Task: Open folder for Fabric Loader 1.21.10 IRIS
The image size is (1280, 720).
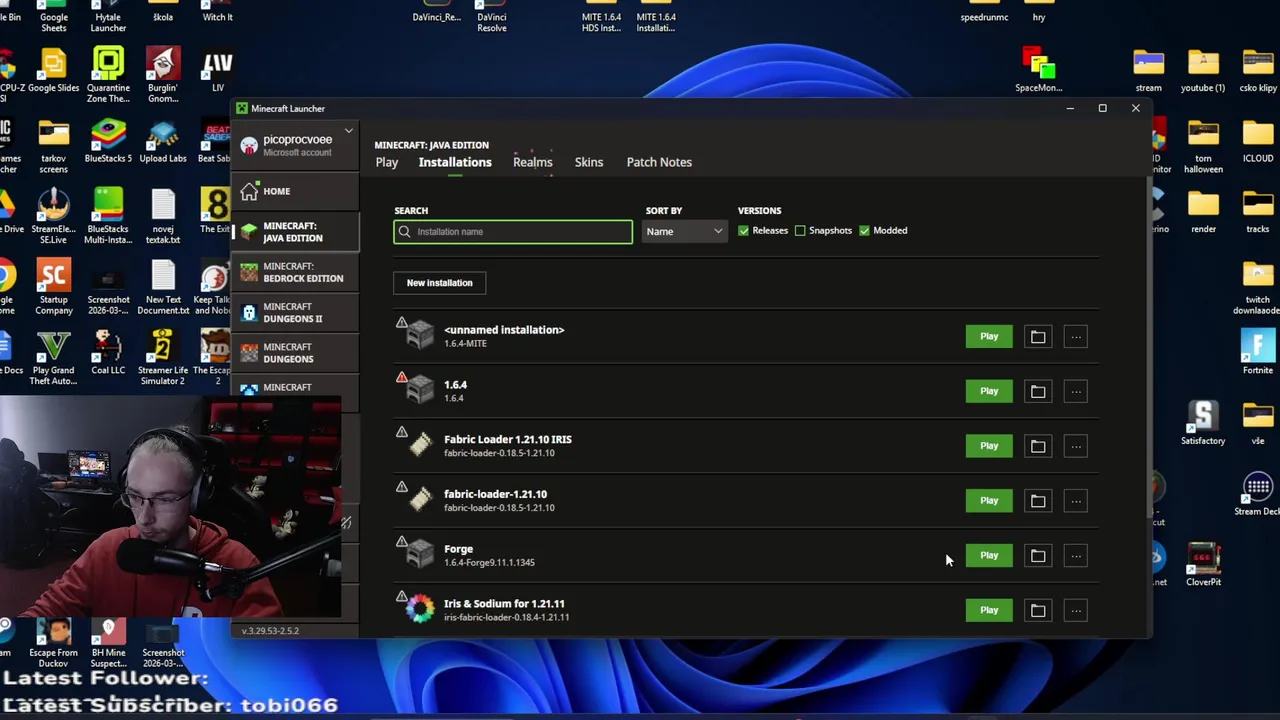Action: [1038, 446]
